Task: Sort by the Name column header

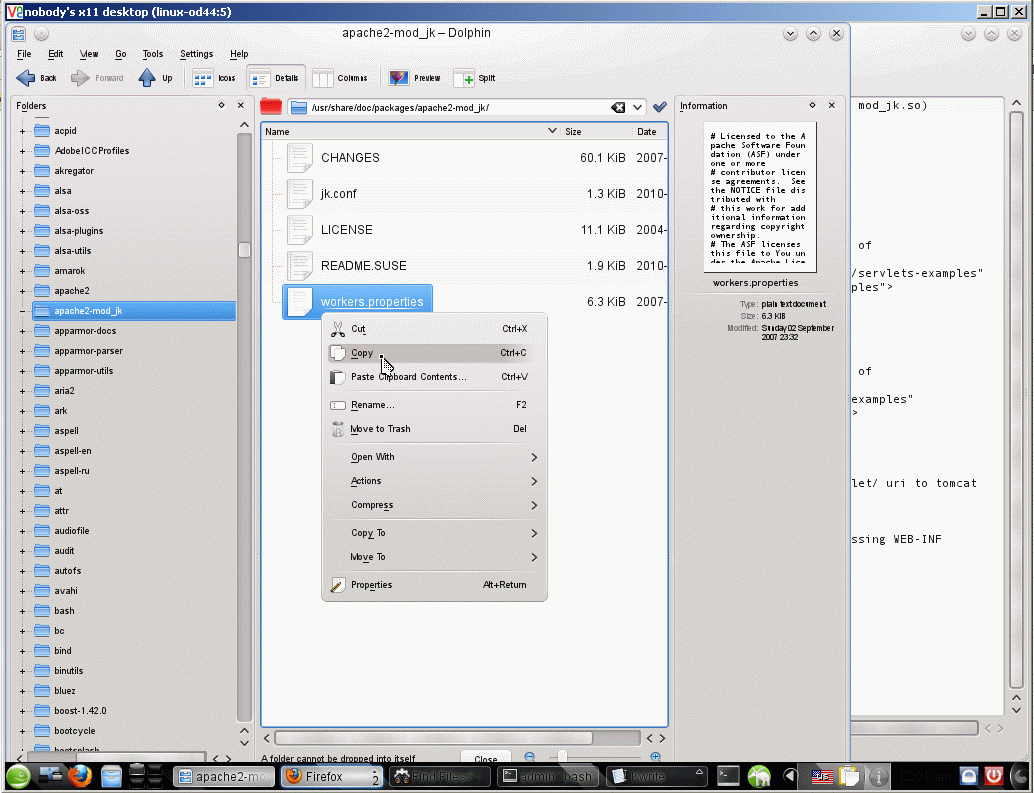Action: (x=410, y=131)
